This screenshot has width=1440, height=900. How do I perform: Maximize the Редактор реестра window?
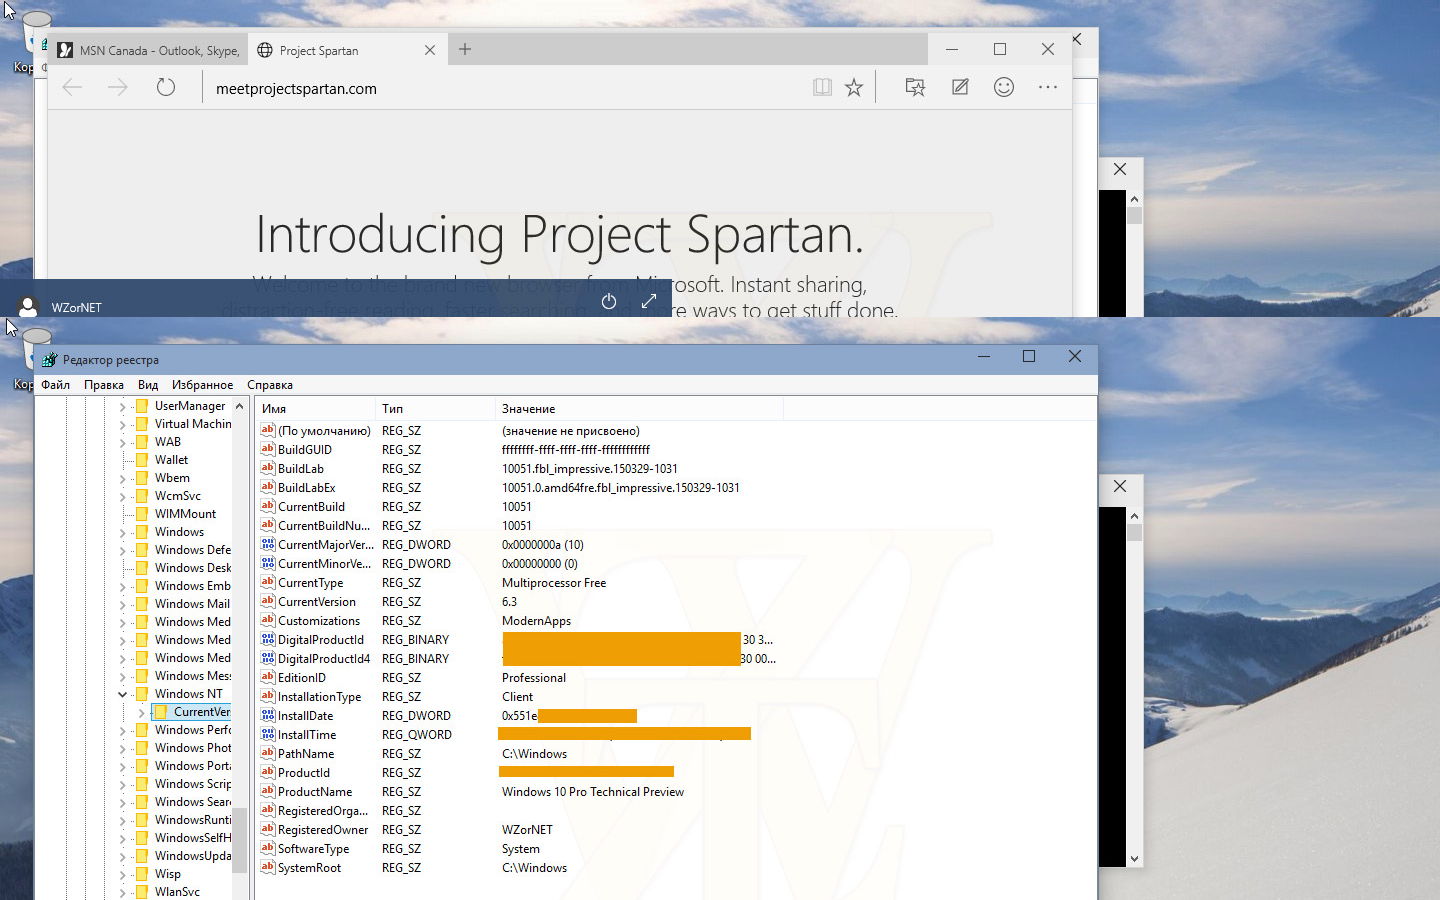click(1029, 356)
